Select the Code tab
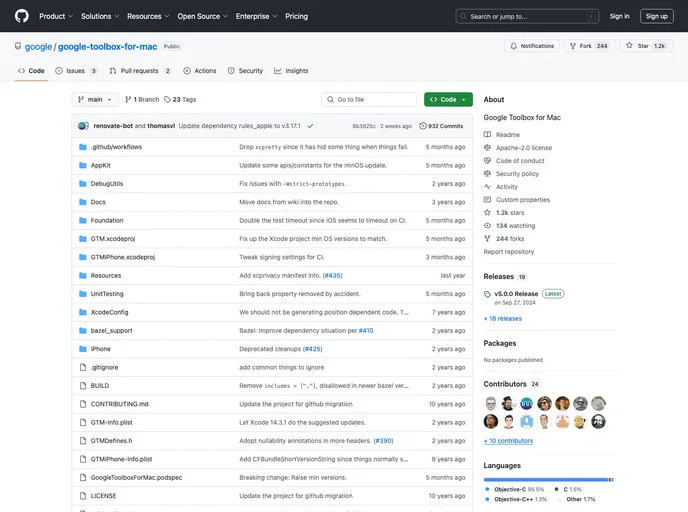Viewport: 688px width, 512px height. (x=31, y=71)
